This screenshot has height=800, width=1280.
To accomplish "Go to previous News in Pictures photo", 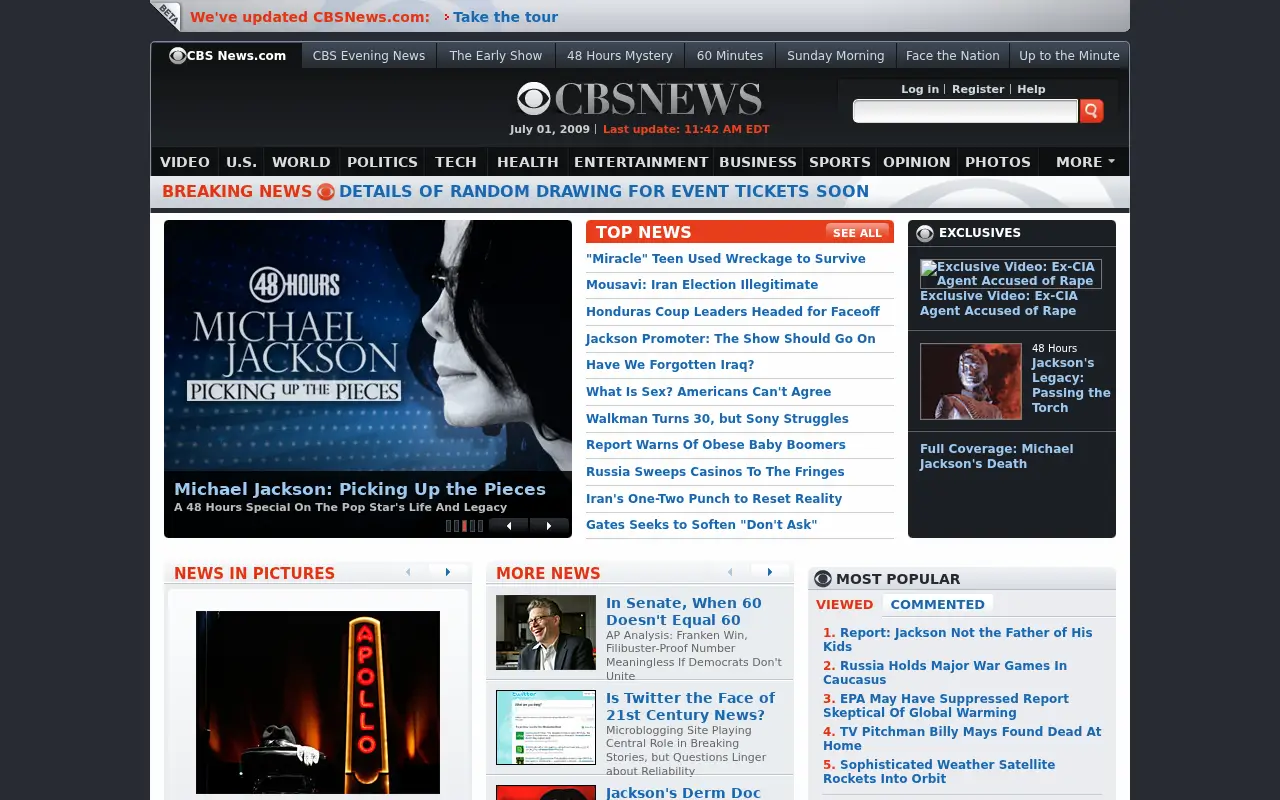I will coord(408,572).
